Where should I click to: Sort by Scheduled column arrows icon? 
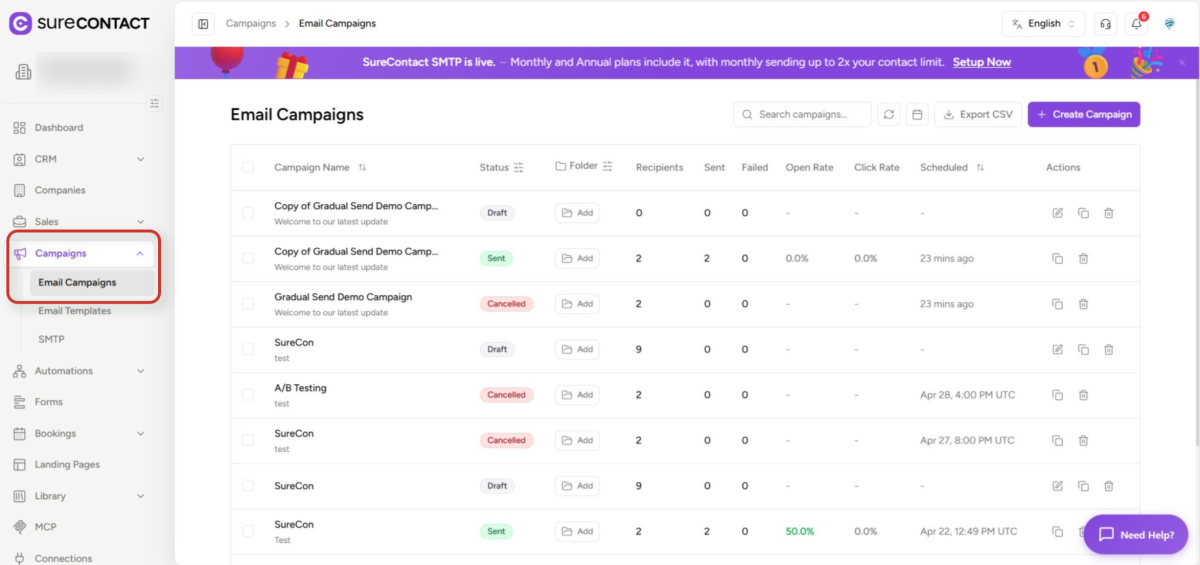tap(980, 168)
